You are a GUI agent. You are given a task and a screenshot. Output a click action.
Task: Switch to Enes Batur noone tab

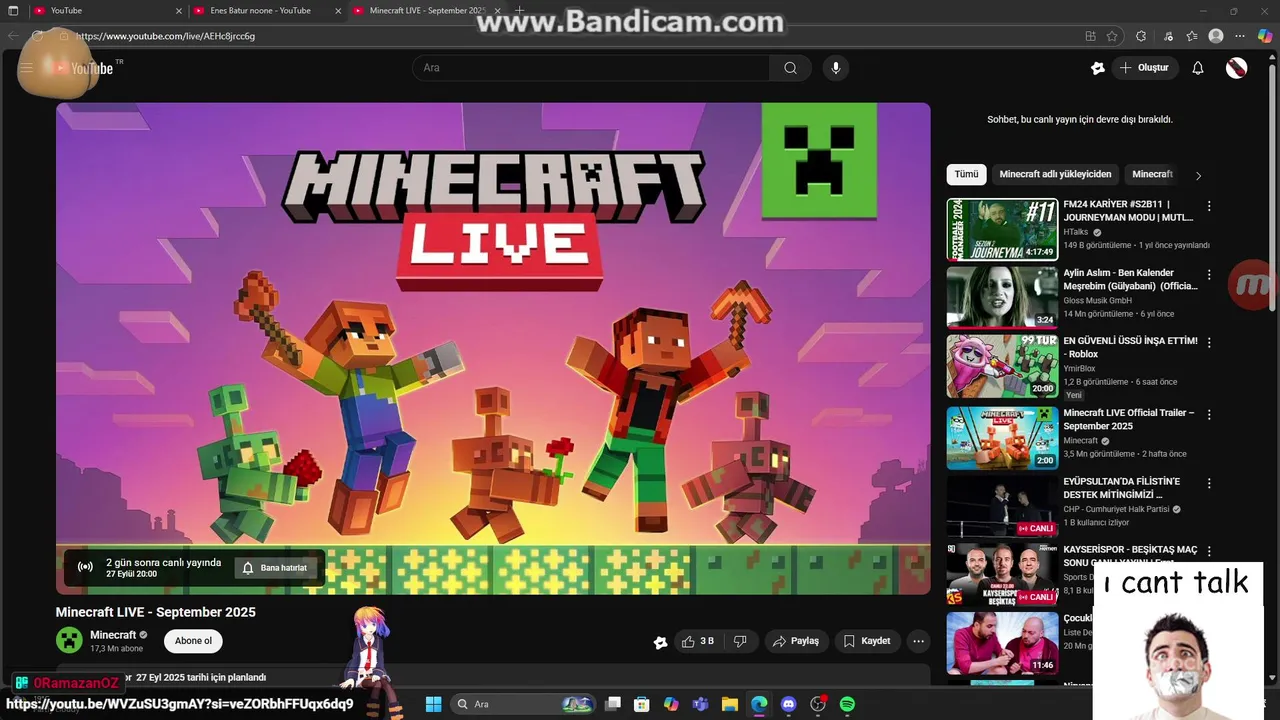point(268,11)
